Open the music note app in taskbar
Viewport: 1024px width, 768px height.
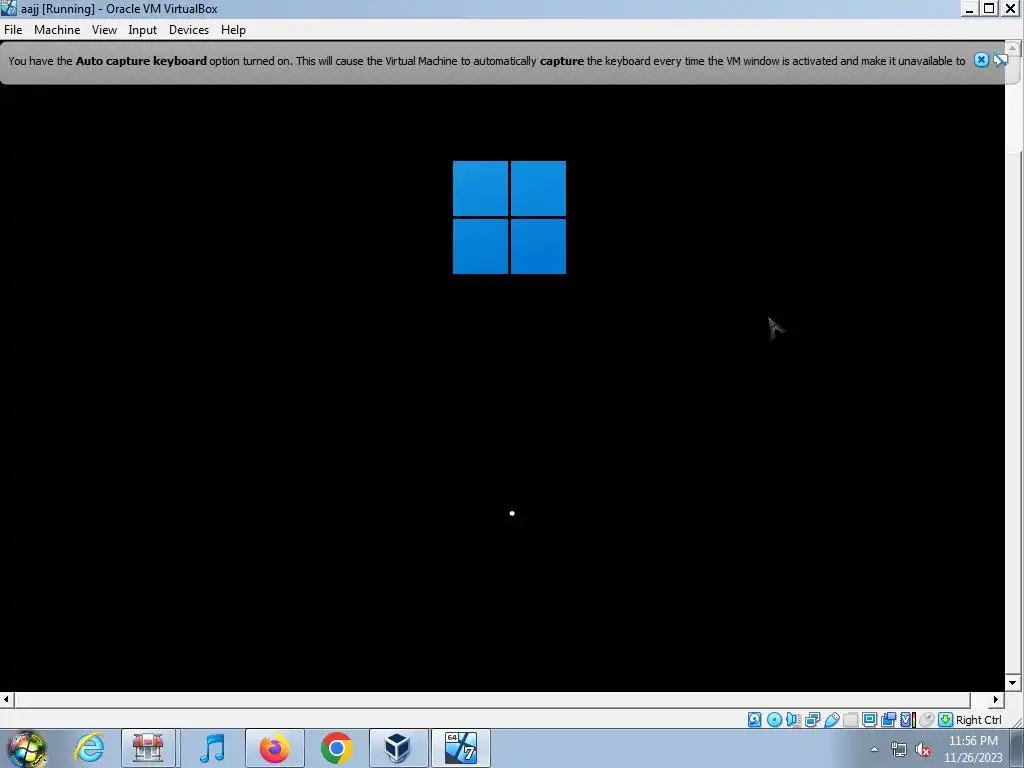click(212, 748)
